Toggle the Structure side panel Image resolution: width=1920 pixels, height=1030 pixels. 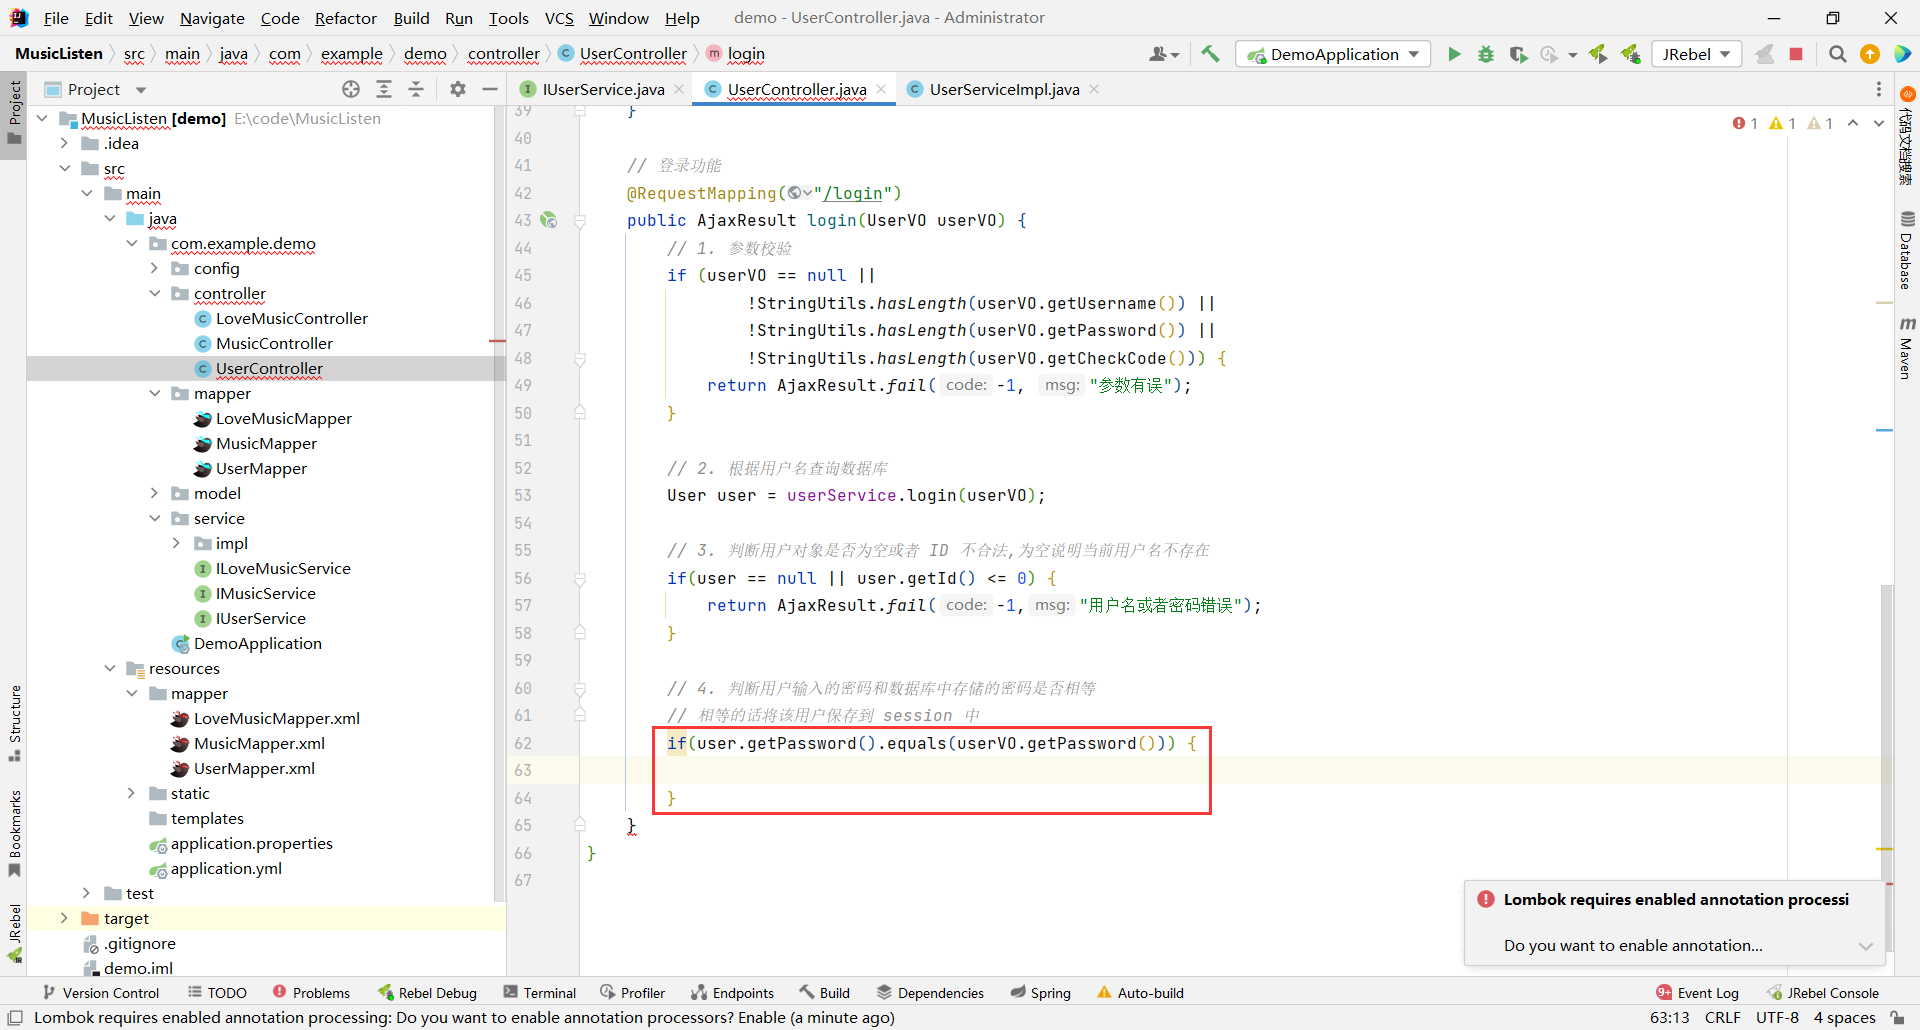(x=14, y=722)
